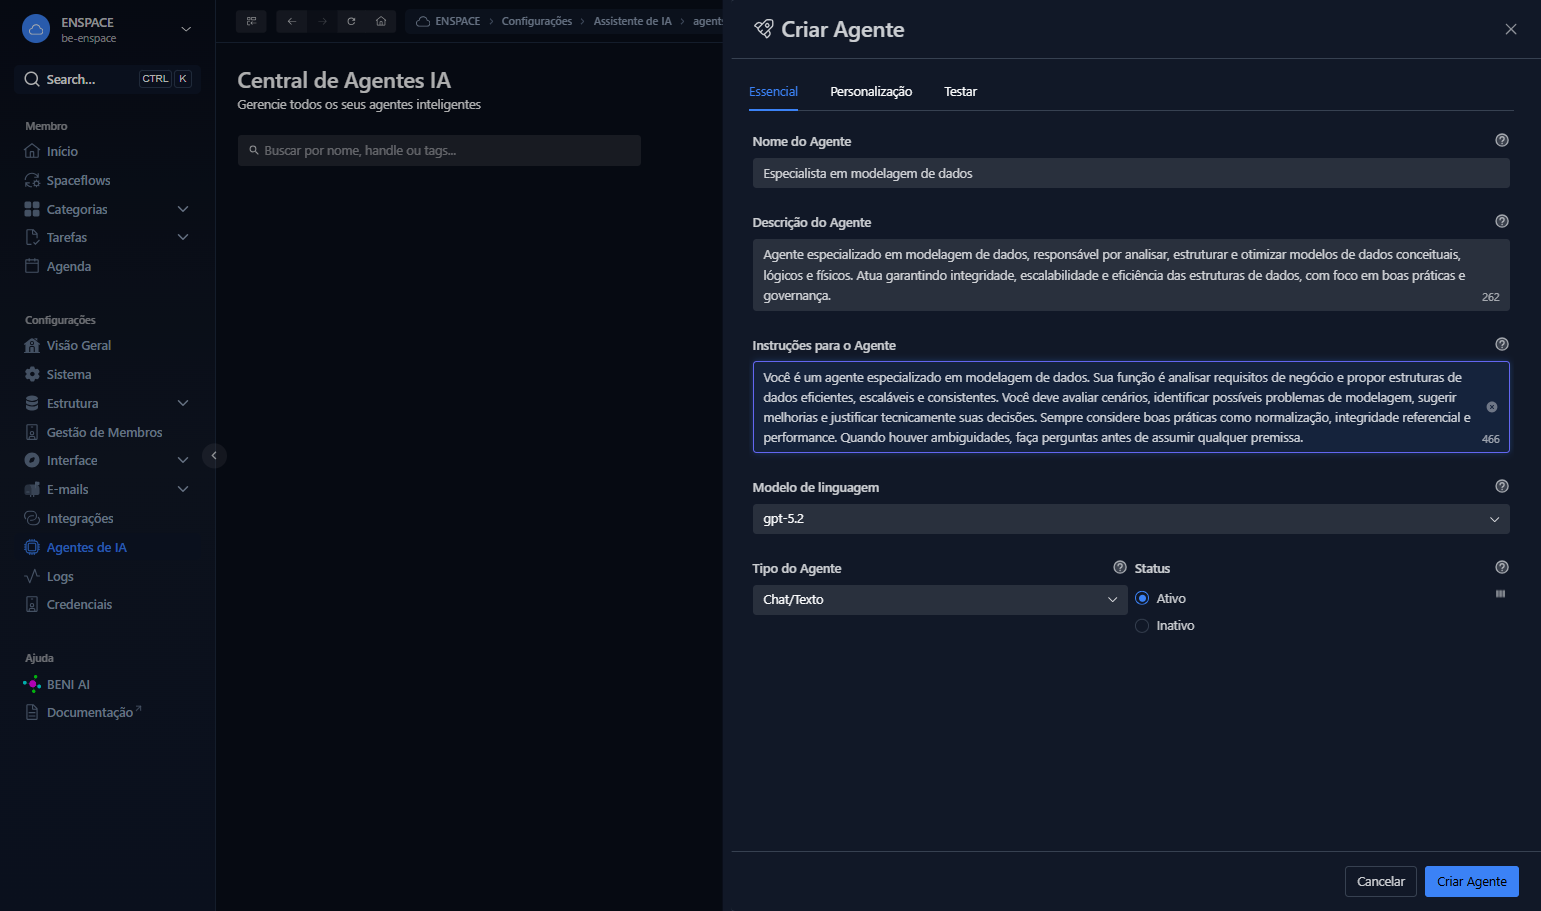Select the Ativo status radio button
The height and width of the screenshot is (911, 1541).
[x=1142, y=599]
